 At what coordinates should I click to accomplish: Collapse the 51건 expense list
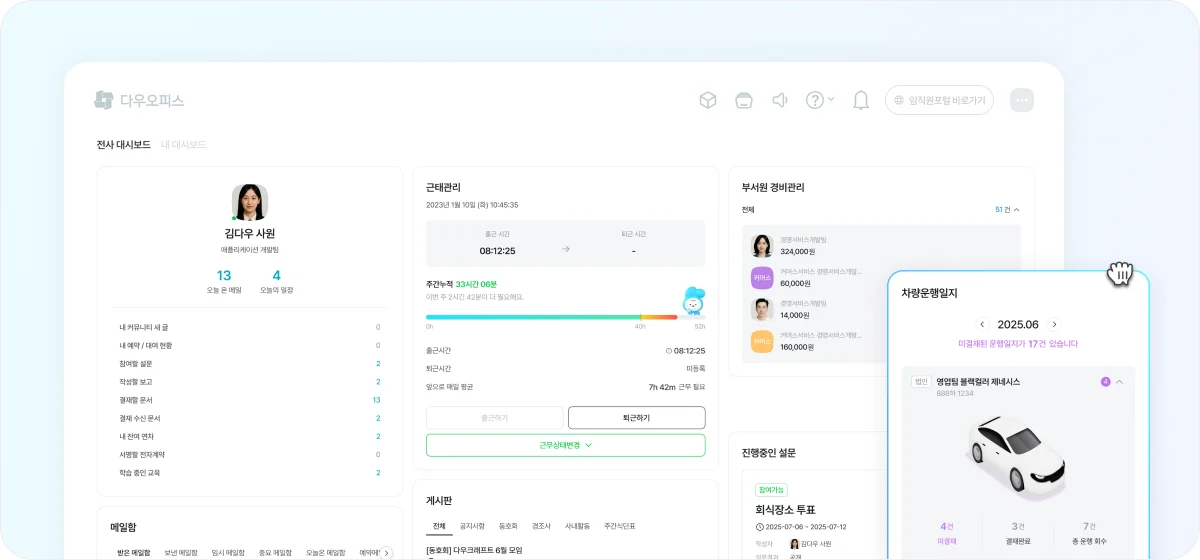[x=1007, y=210]
